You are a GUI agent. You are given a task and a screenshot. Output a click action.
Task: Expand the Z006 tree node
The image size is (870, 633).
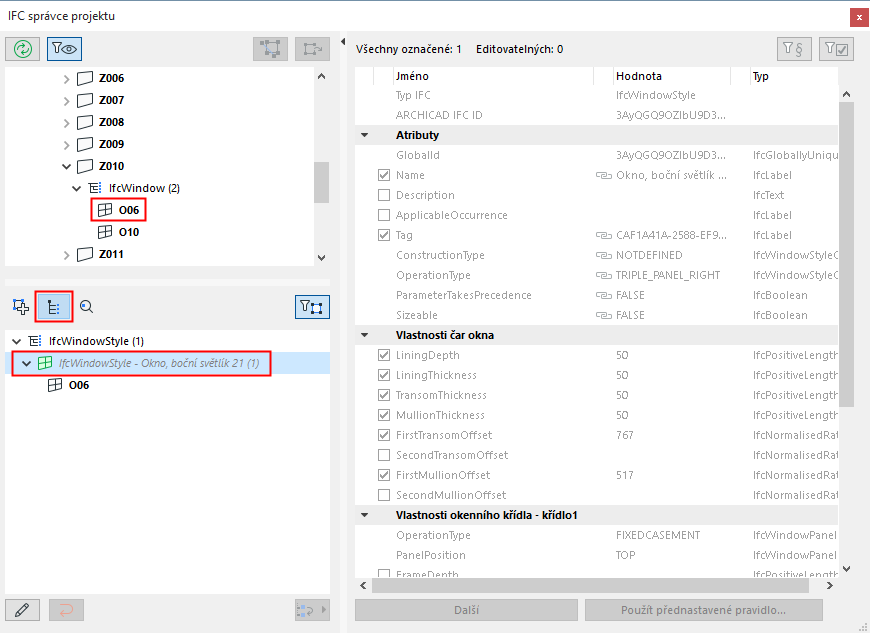tap(67, 79)
